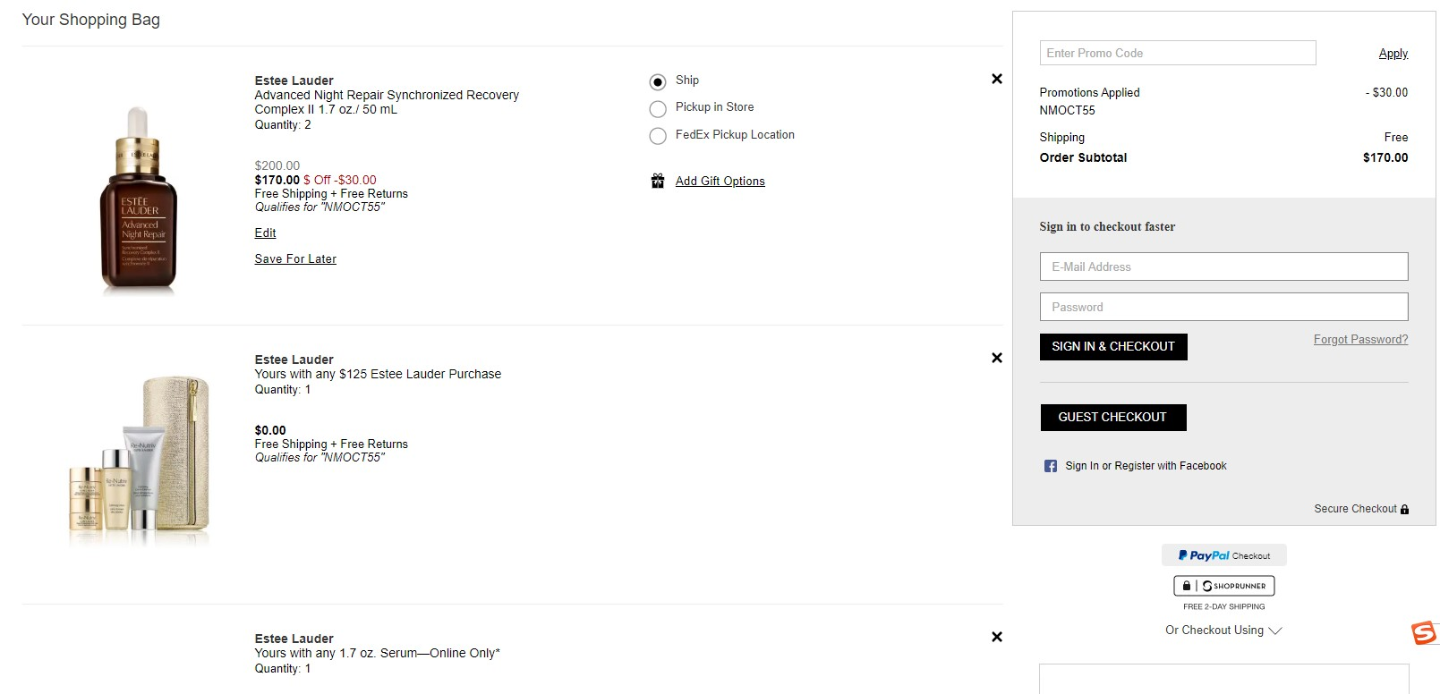Remove the $125 Estee Lauder Purchase gift

[x=996, y=358]
